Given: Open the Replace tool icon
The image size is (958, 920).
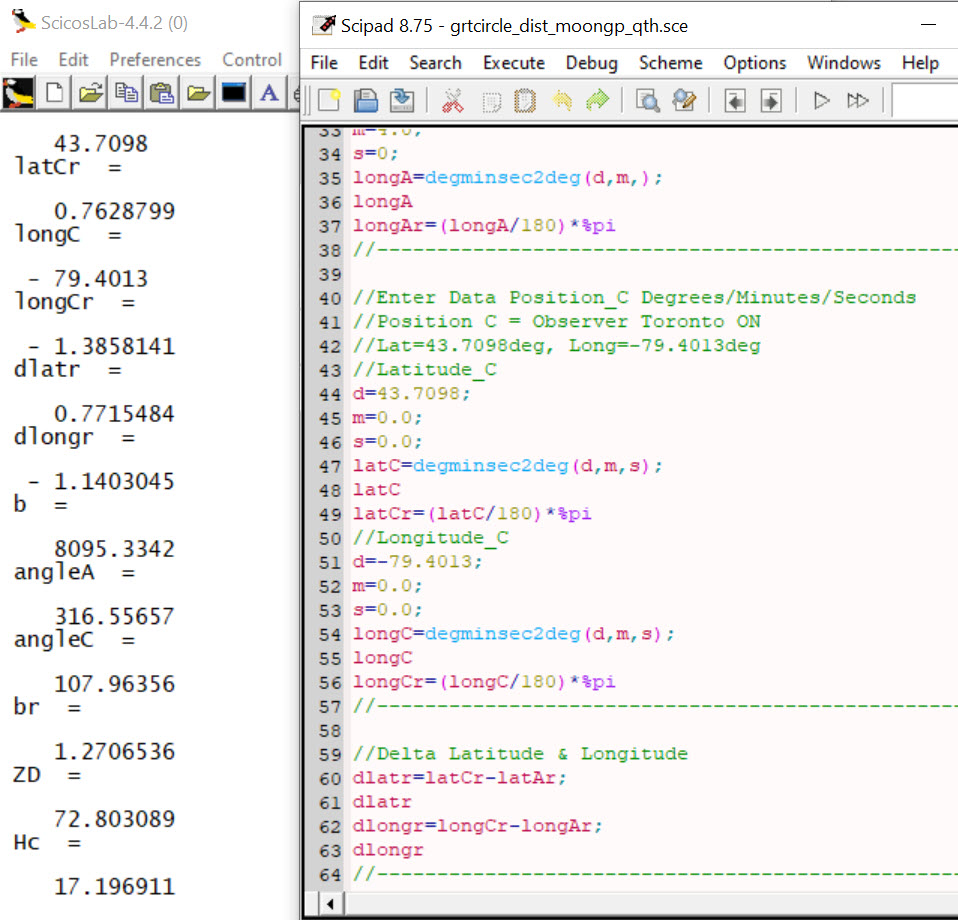Looking at the screenshot, I should pyautogui.click(x=684, y=101).
